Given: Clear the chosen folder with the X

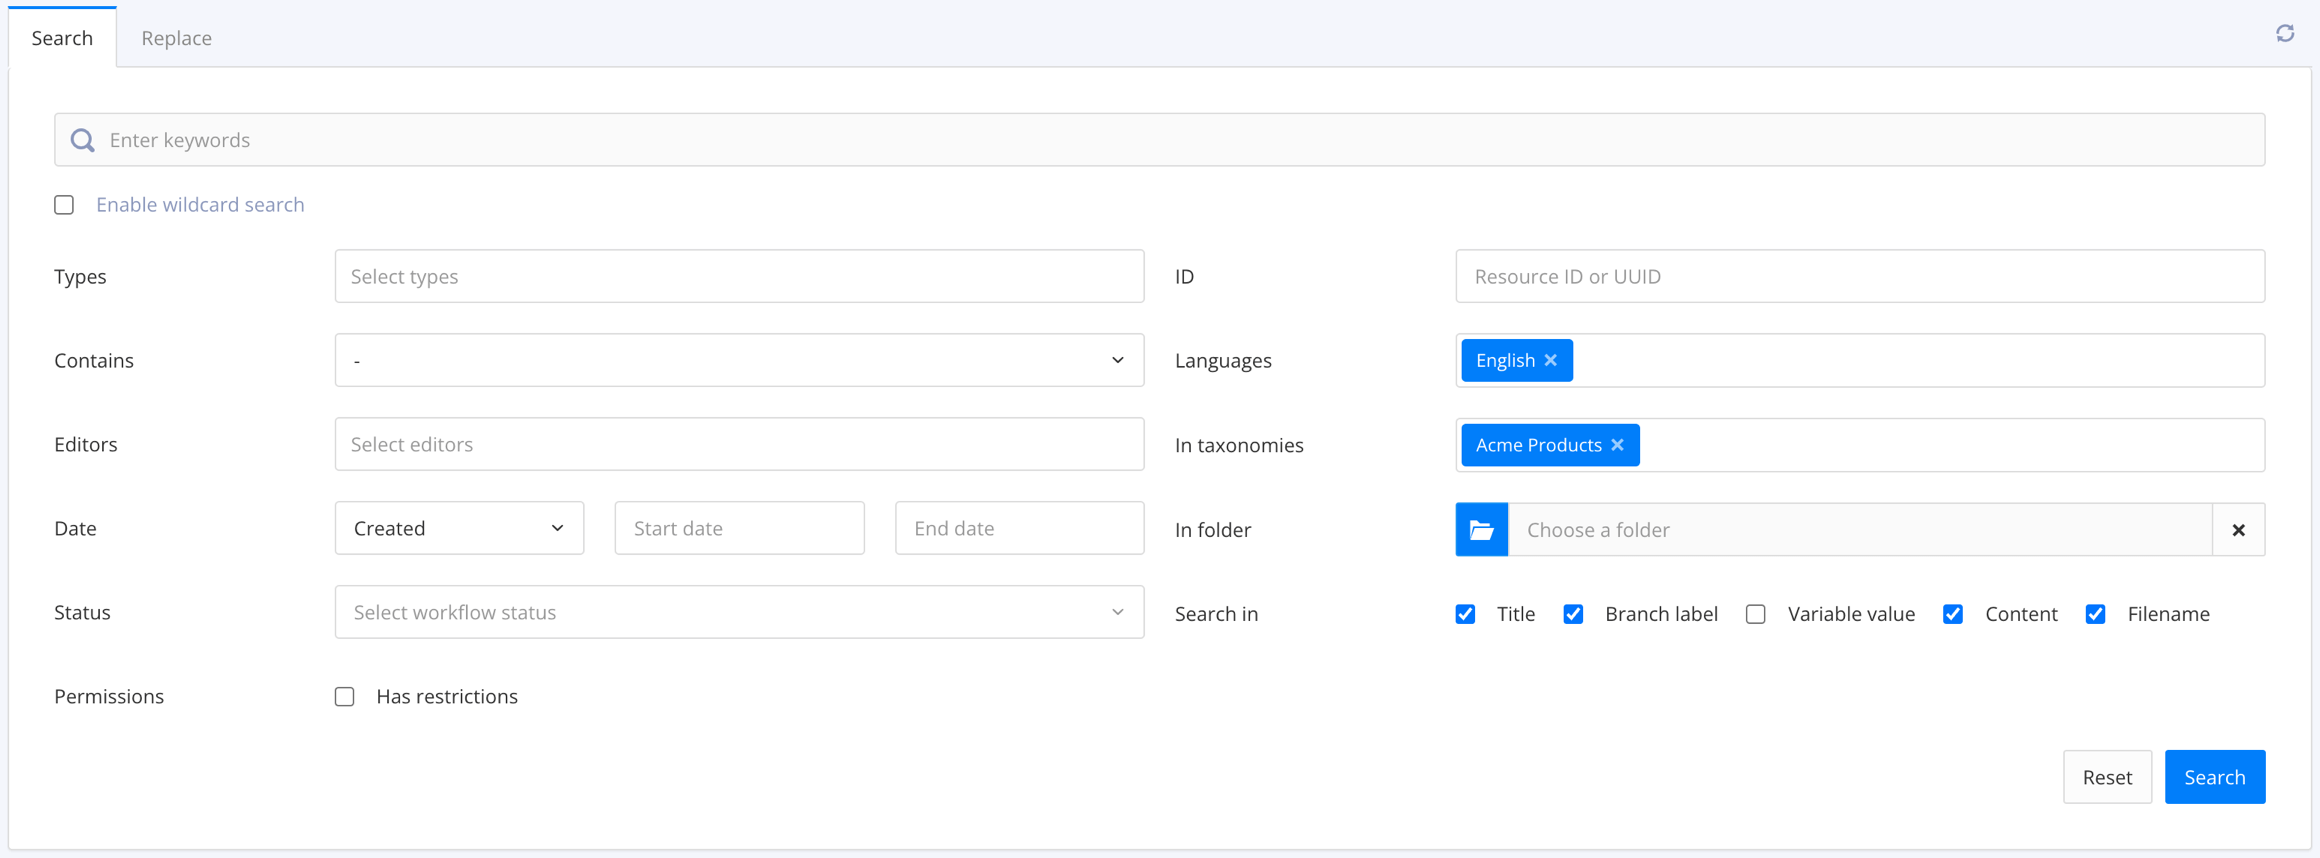Looking at the screenshot, I should pos(2239,530).
